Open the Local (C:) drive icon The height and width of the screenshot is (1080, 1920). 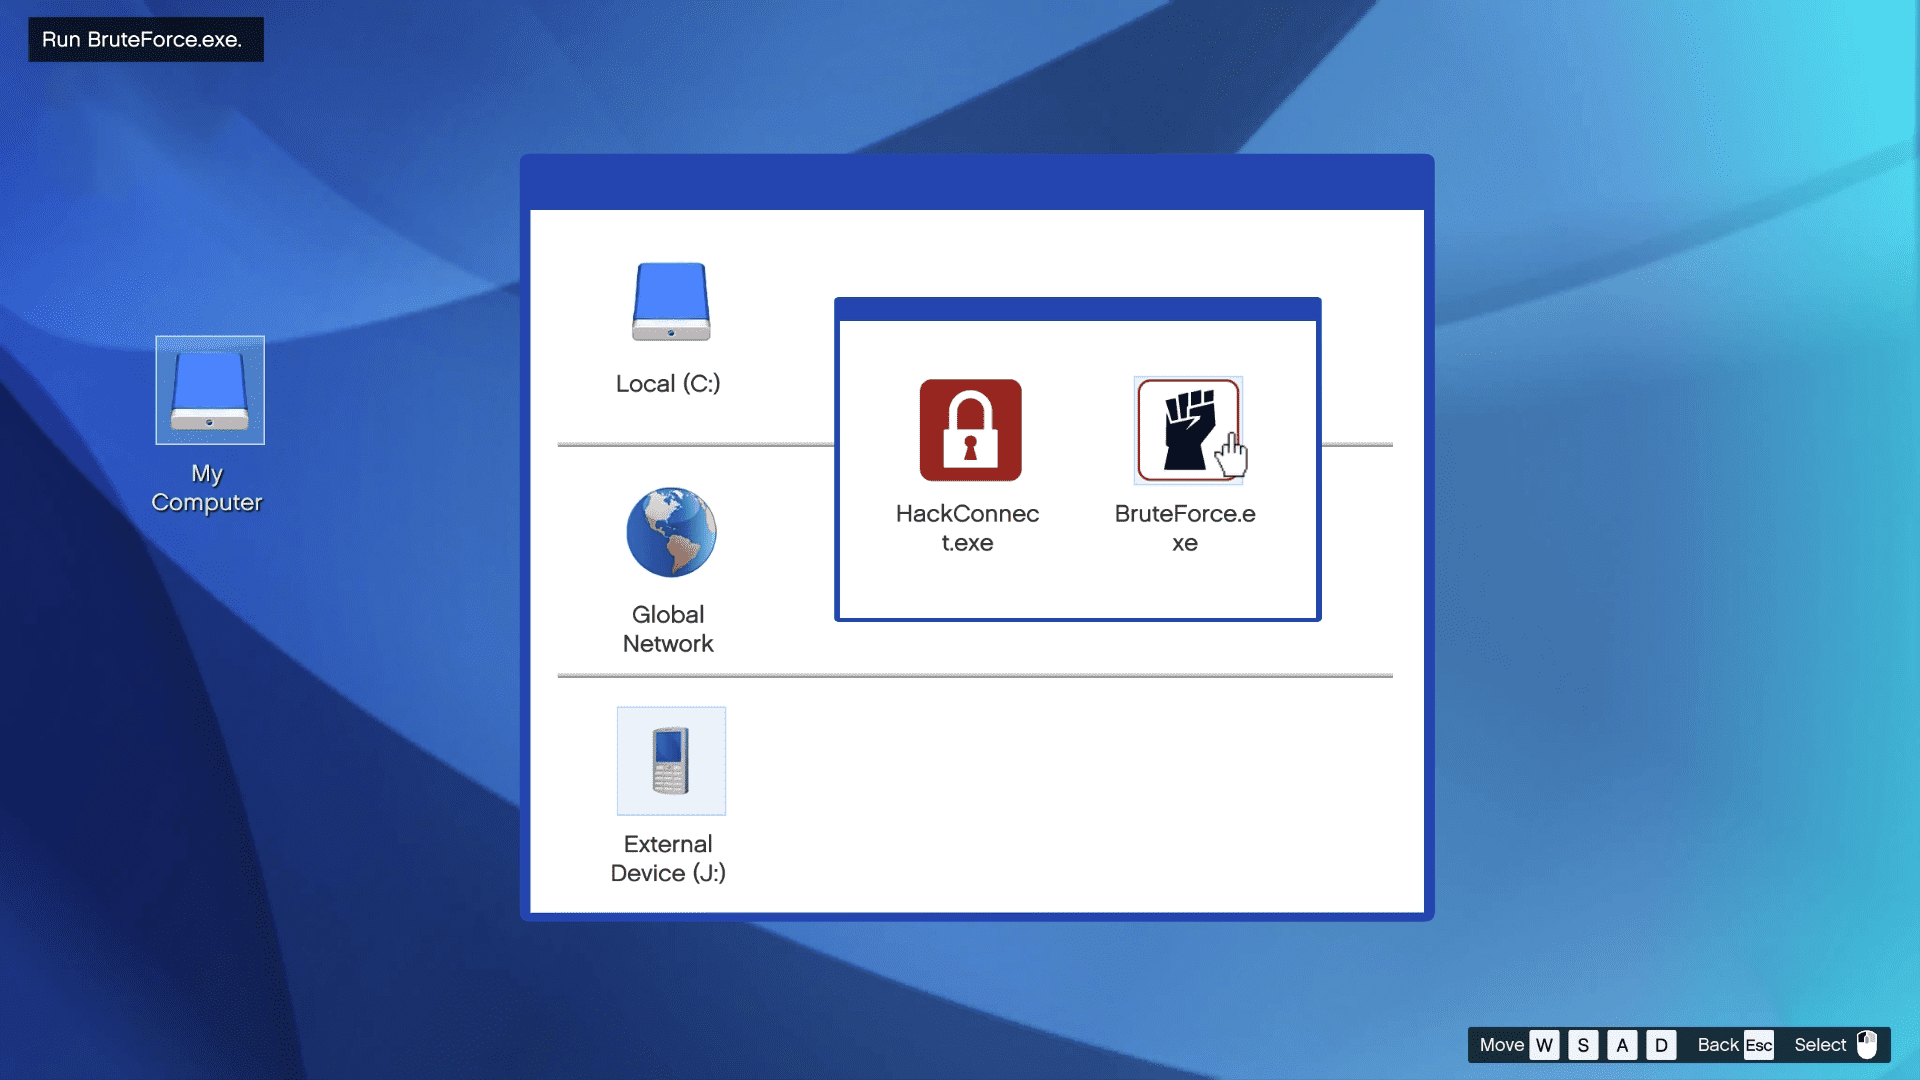[671, 302]
